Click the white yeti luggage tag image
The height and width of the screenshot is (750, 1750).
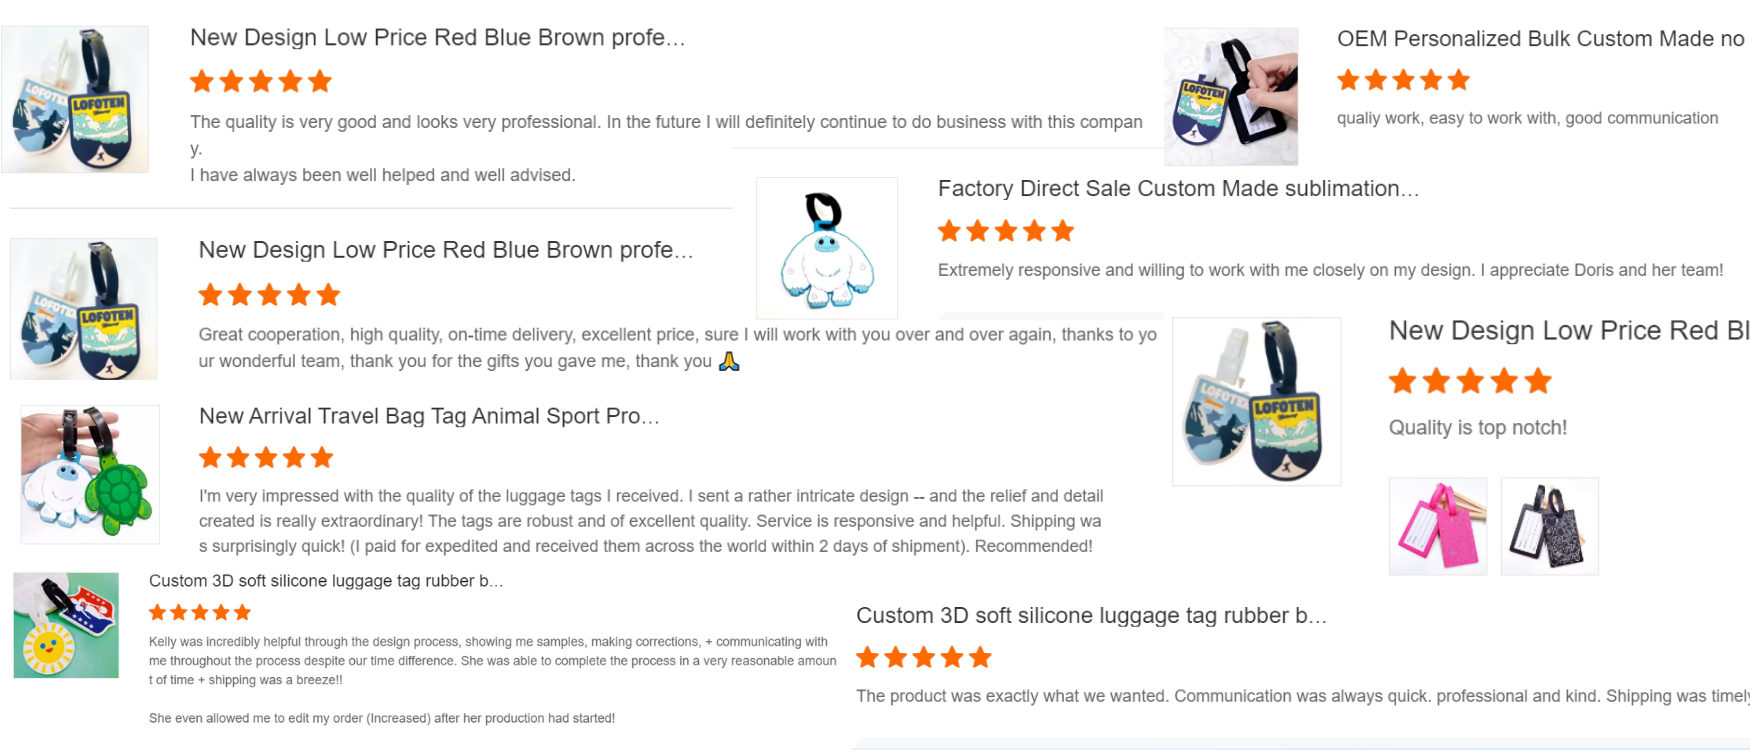827,248
